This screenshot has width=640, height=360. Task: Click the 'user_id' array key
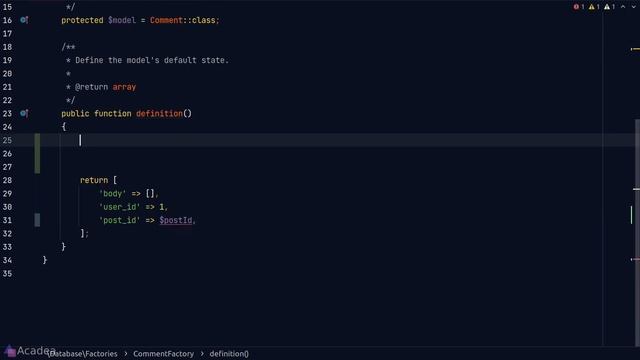(x=119, y=207)
